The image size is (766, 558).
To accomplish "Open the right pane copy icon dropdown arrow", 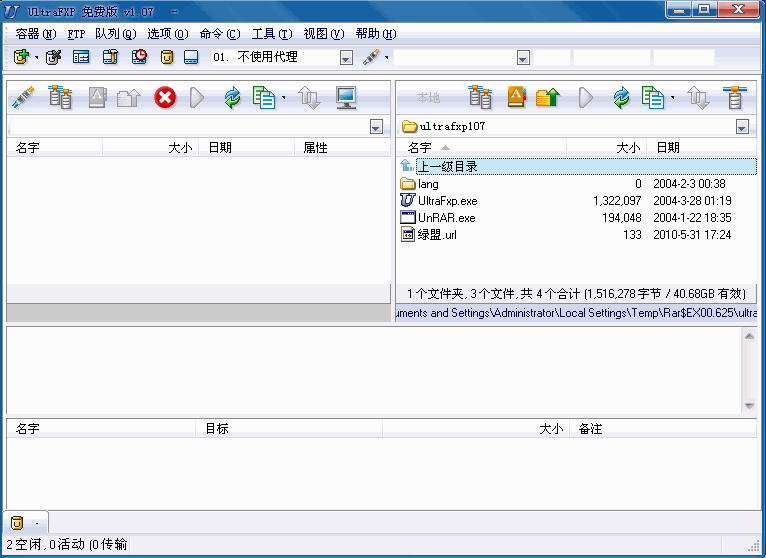I will pyautogui.click(x=673, y=98).
